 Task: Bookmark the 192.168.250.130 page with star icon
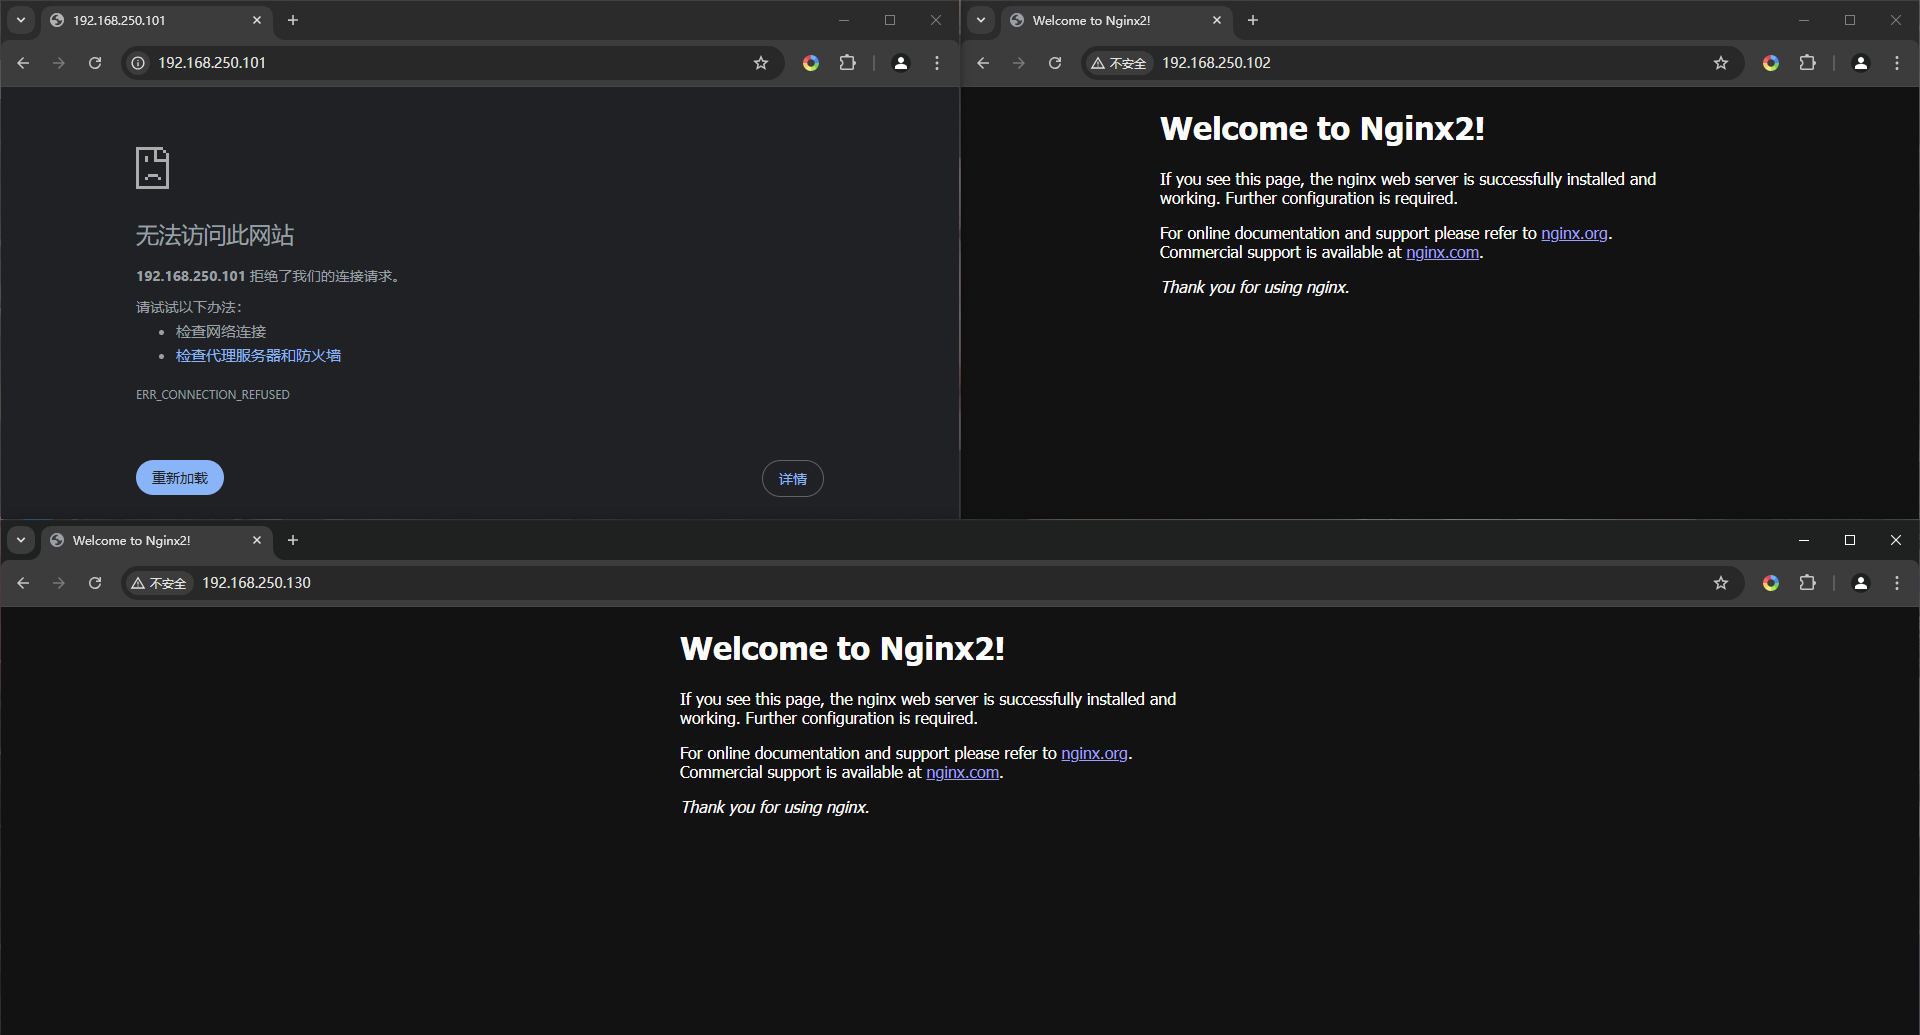coord(1720,583)
